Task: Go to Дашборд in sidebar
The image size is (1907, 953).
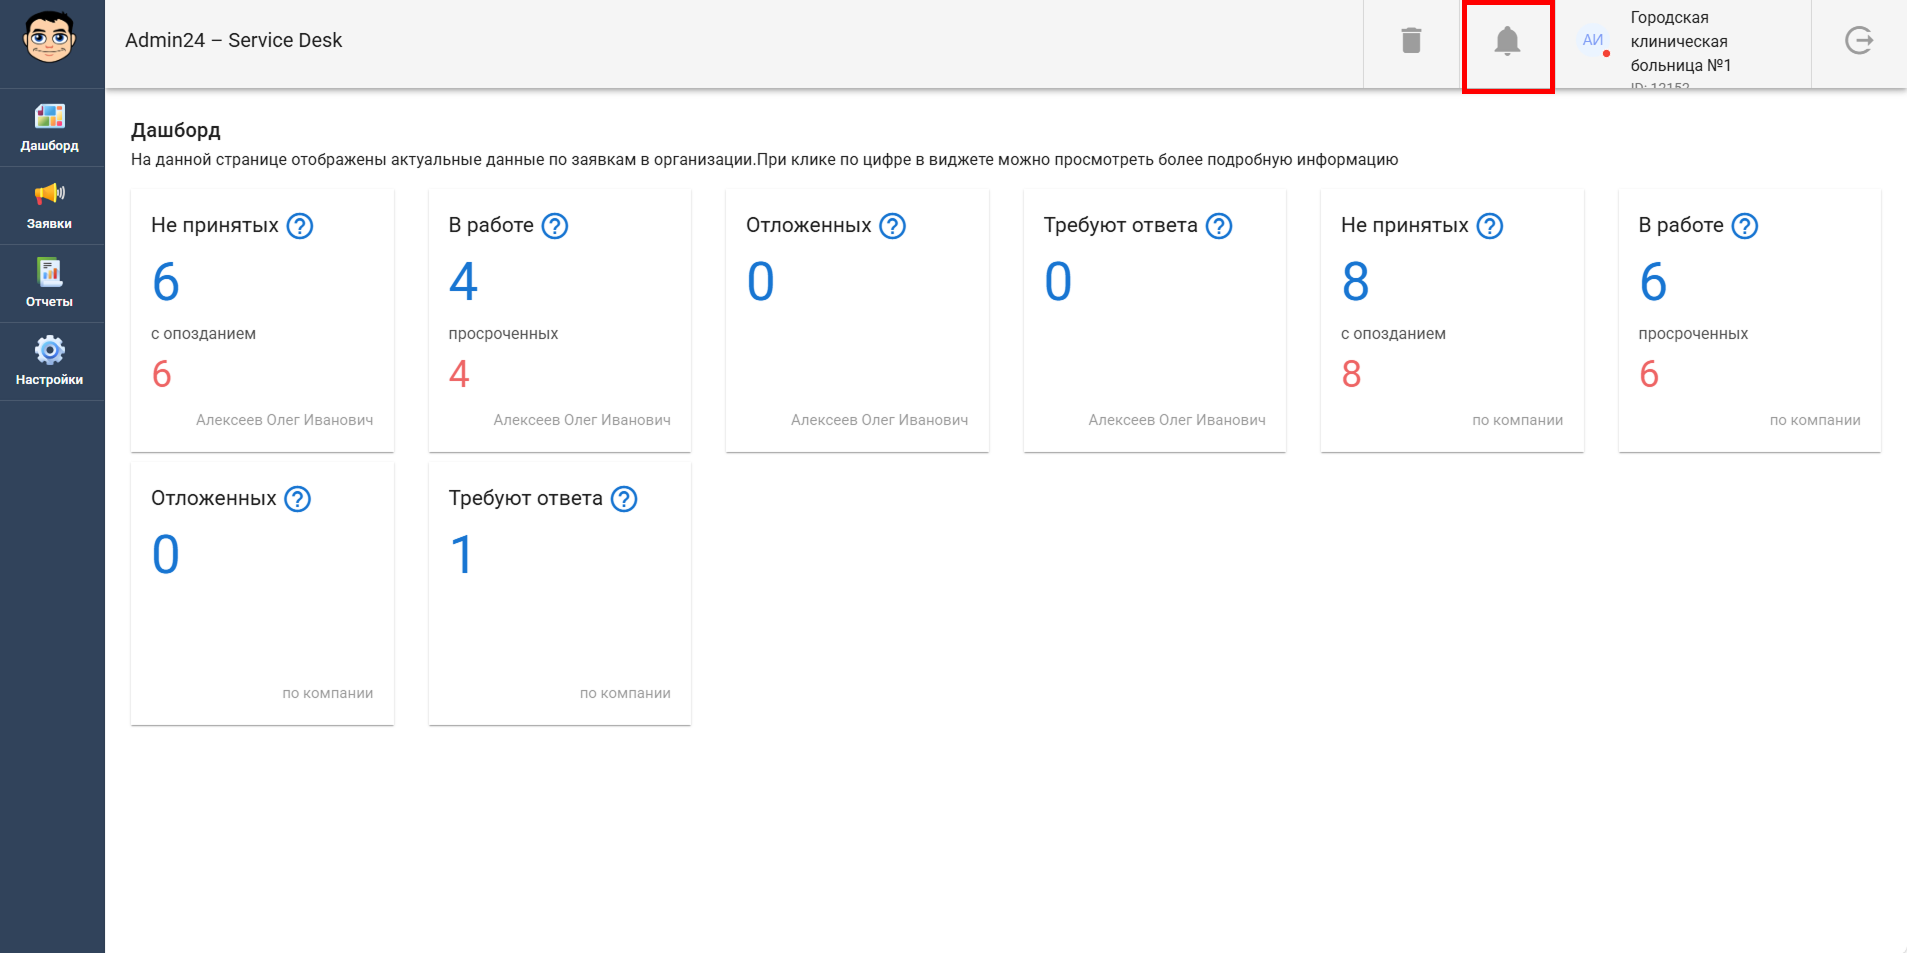Action: coord(50,128)
